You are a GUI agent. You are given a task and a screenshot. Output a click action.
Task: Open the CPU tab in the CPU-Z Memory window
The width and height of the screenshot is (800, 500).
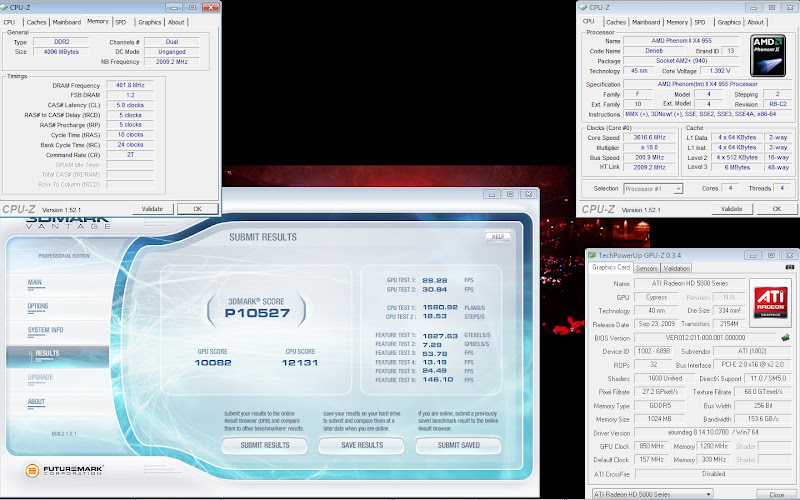(10, 22)
